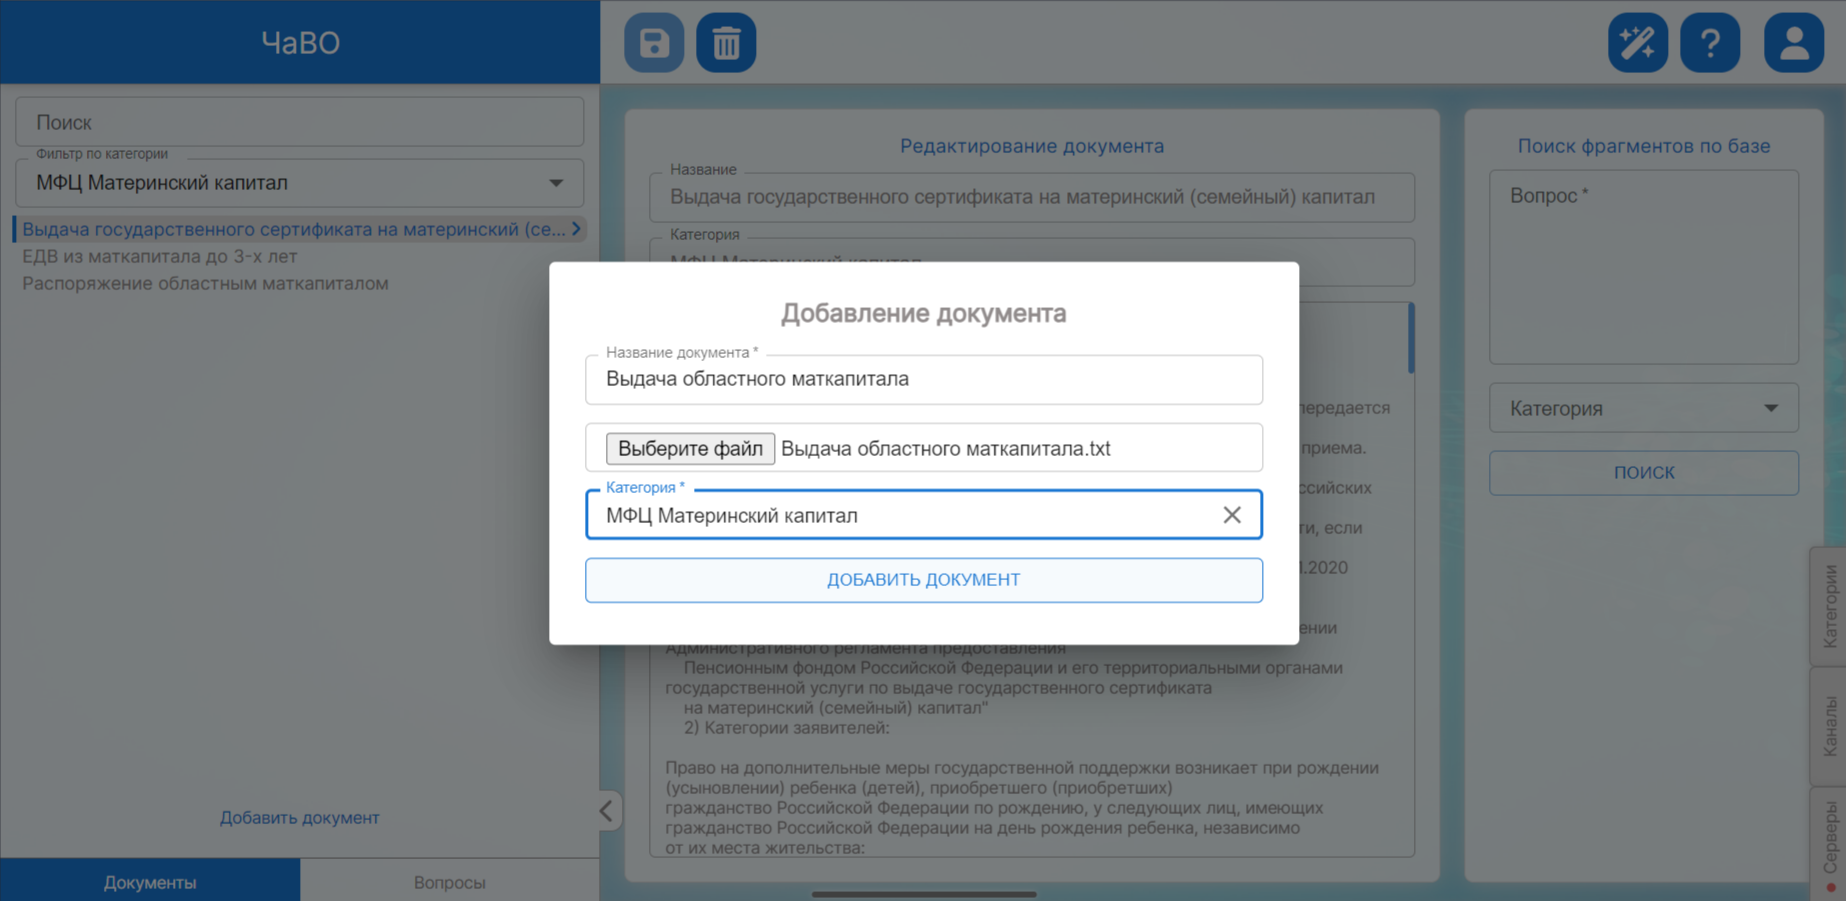Click the trash delete icon
Image resolution: width=1846 pixels, height=901 pixels.
click(726, 43)
